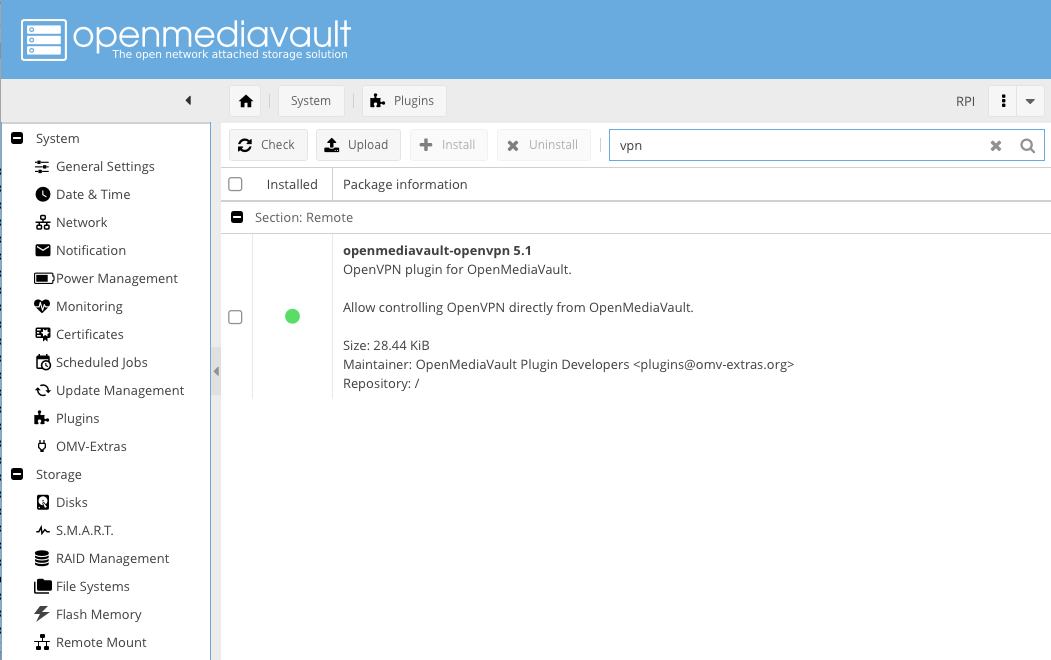Screen dimensions: 1051x660
Task: Open Remote Mount under Storage
Action: click(x=101, y=643)
